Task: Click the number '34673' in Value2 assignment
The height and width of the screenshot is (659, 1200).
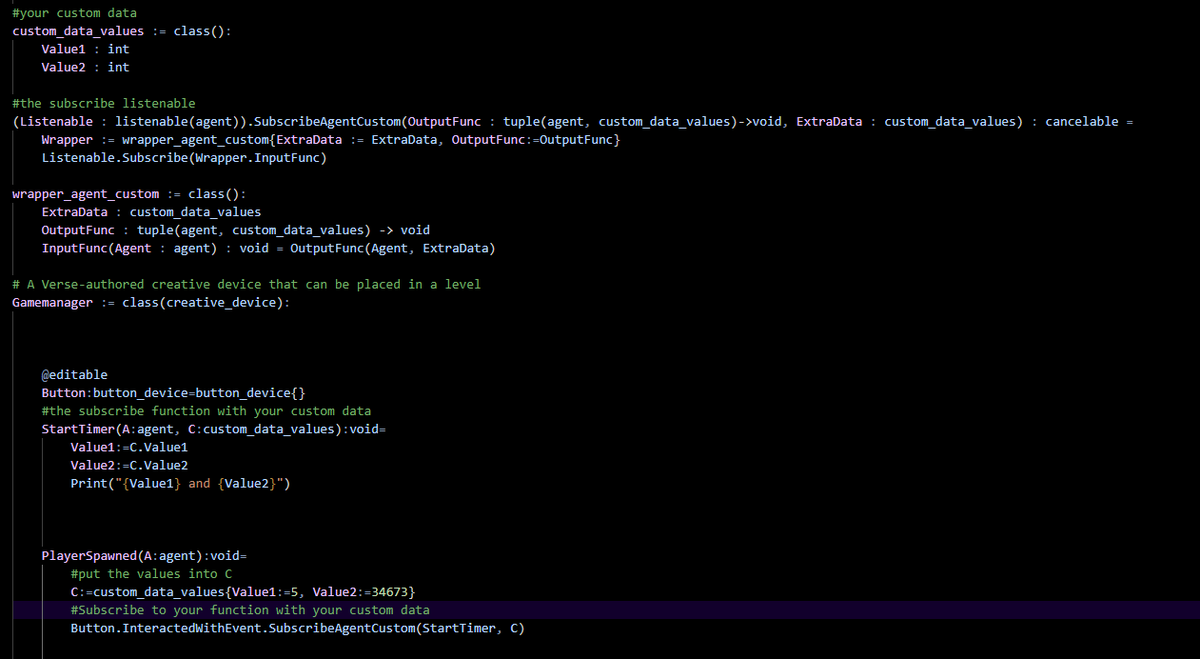Action: tap(387, 591)
